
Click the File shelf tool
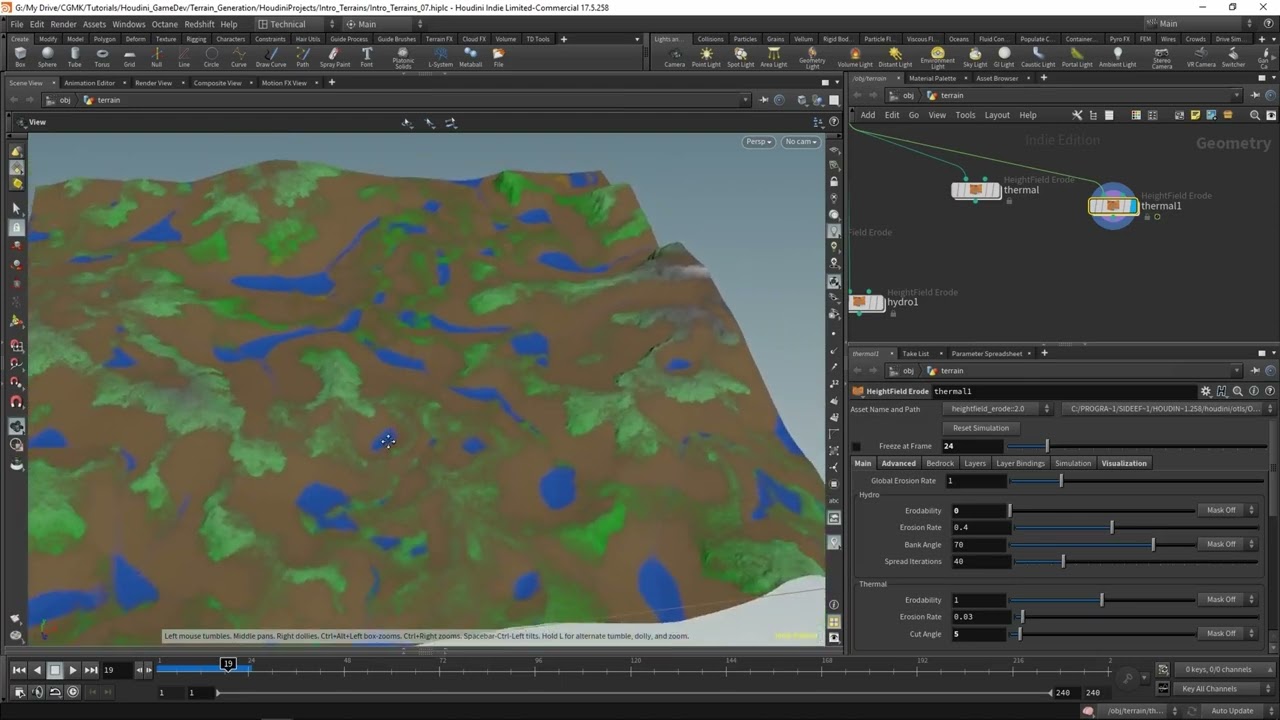coord(498,57)
